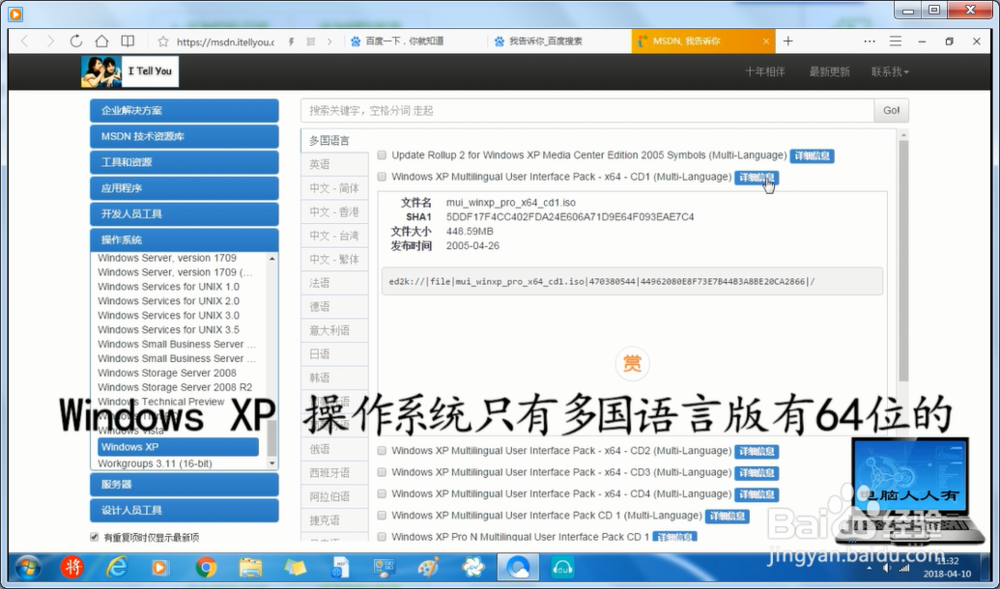Open 详细信息 for x64 - CD3 pack
This screenshot has width=1000, height=589.
(x=756, y=473)
